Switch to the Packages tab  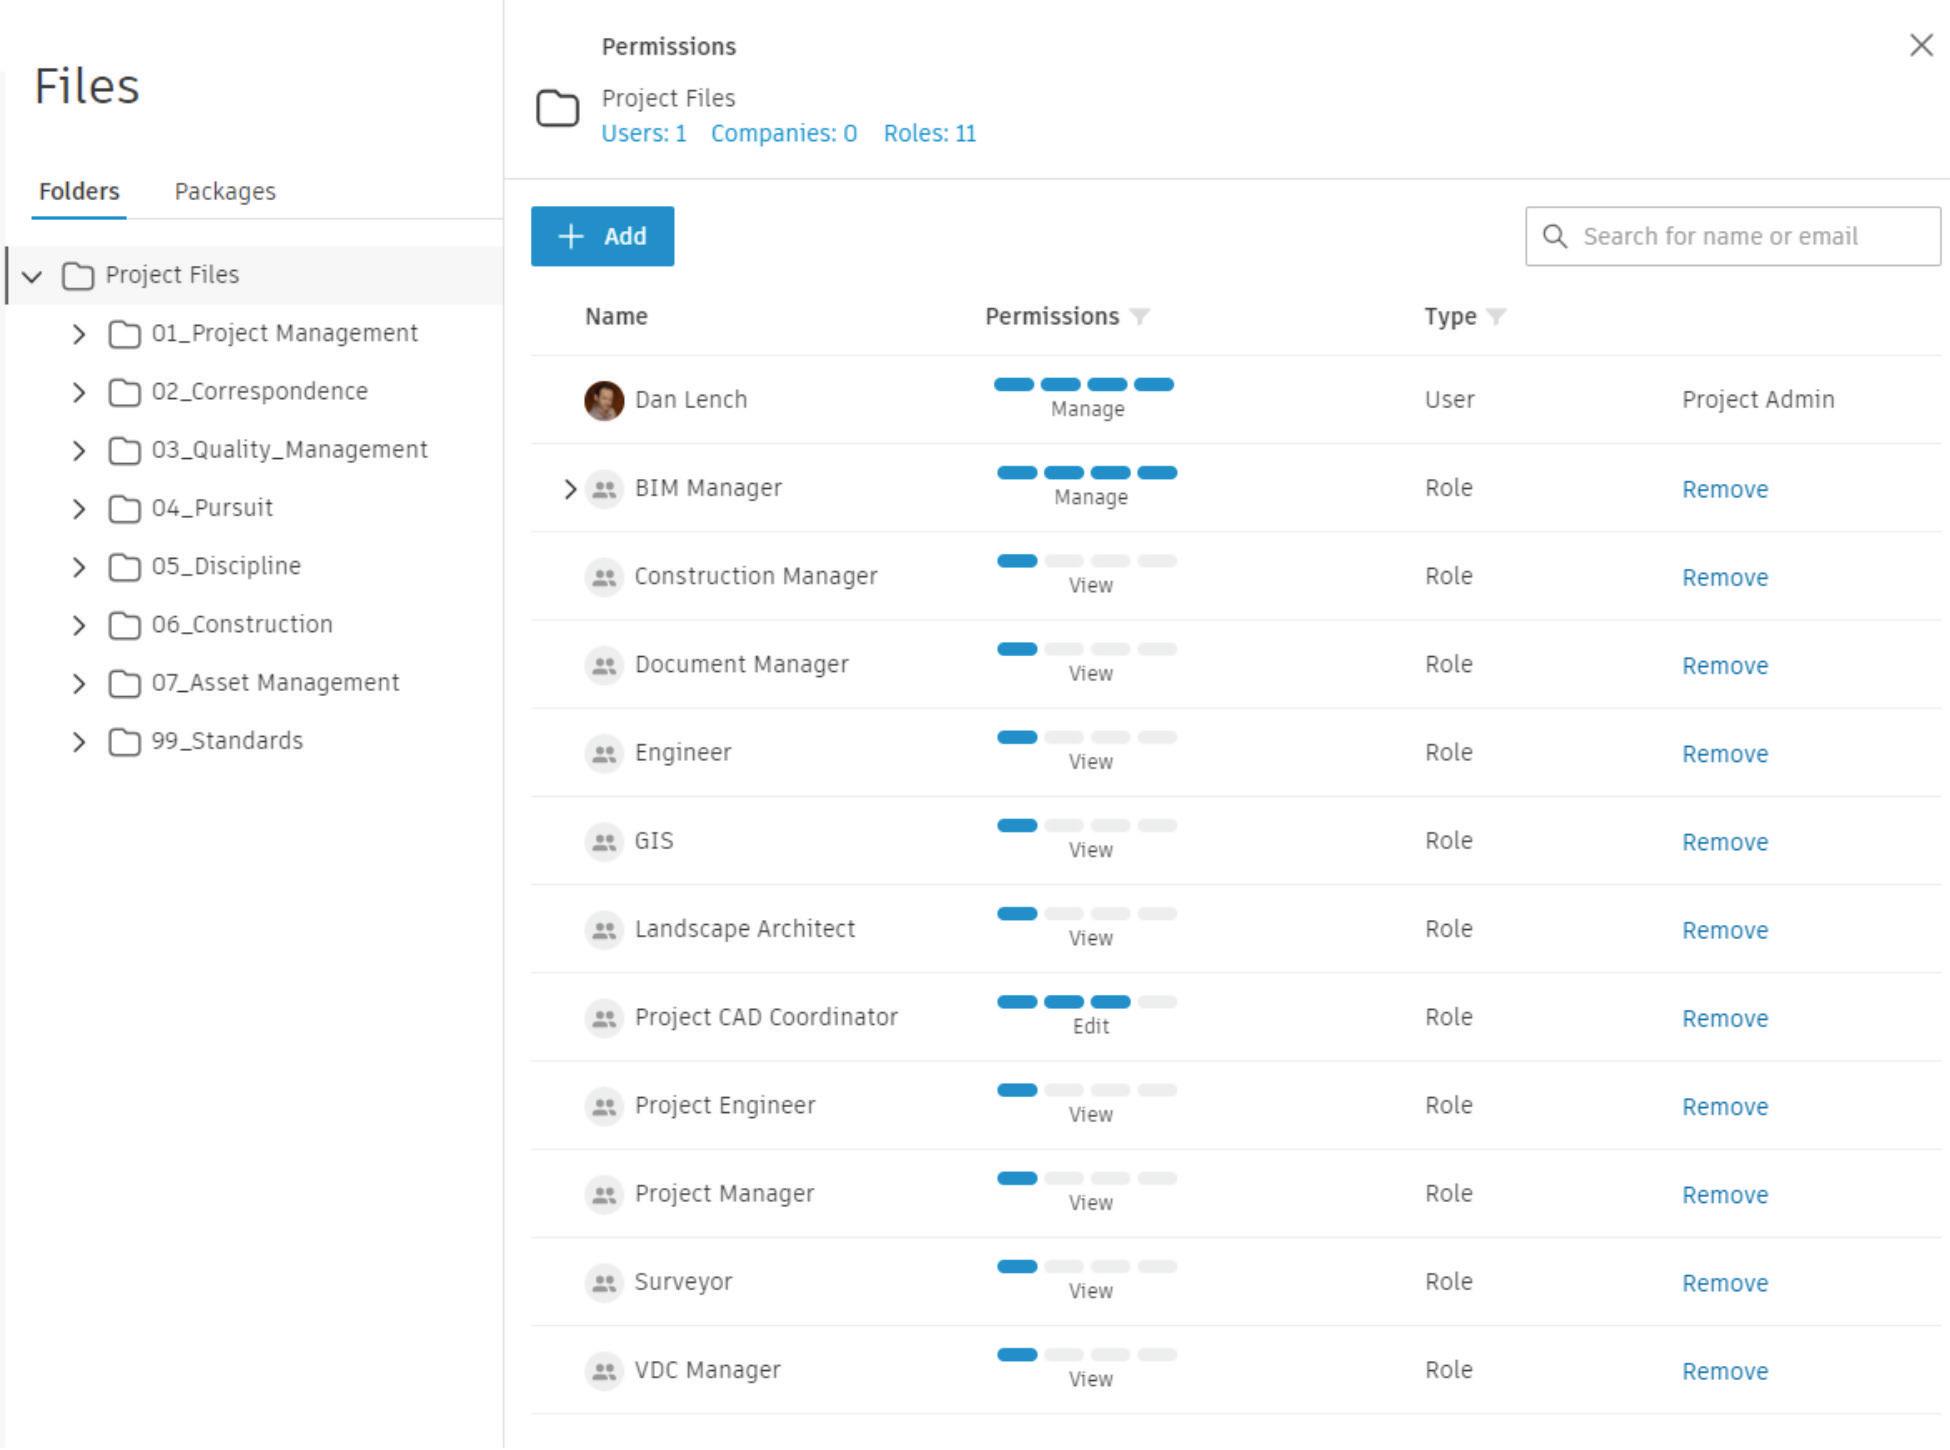point(225,191)
